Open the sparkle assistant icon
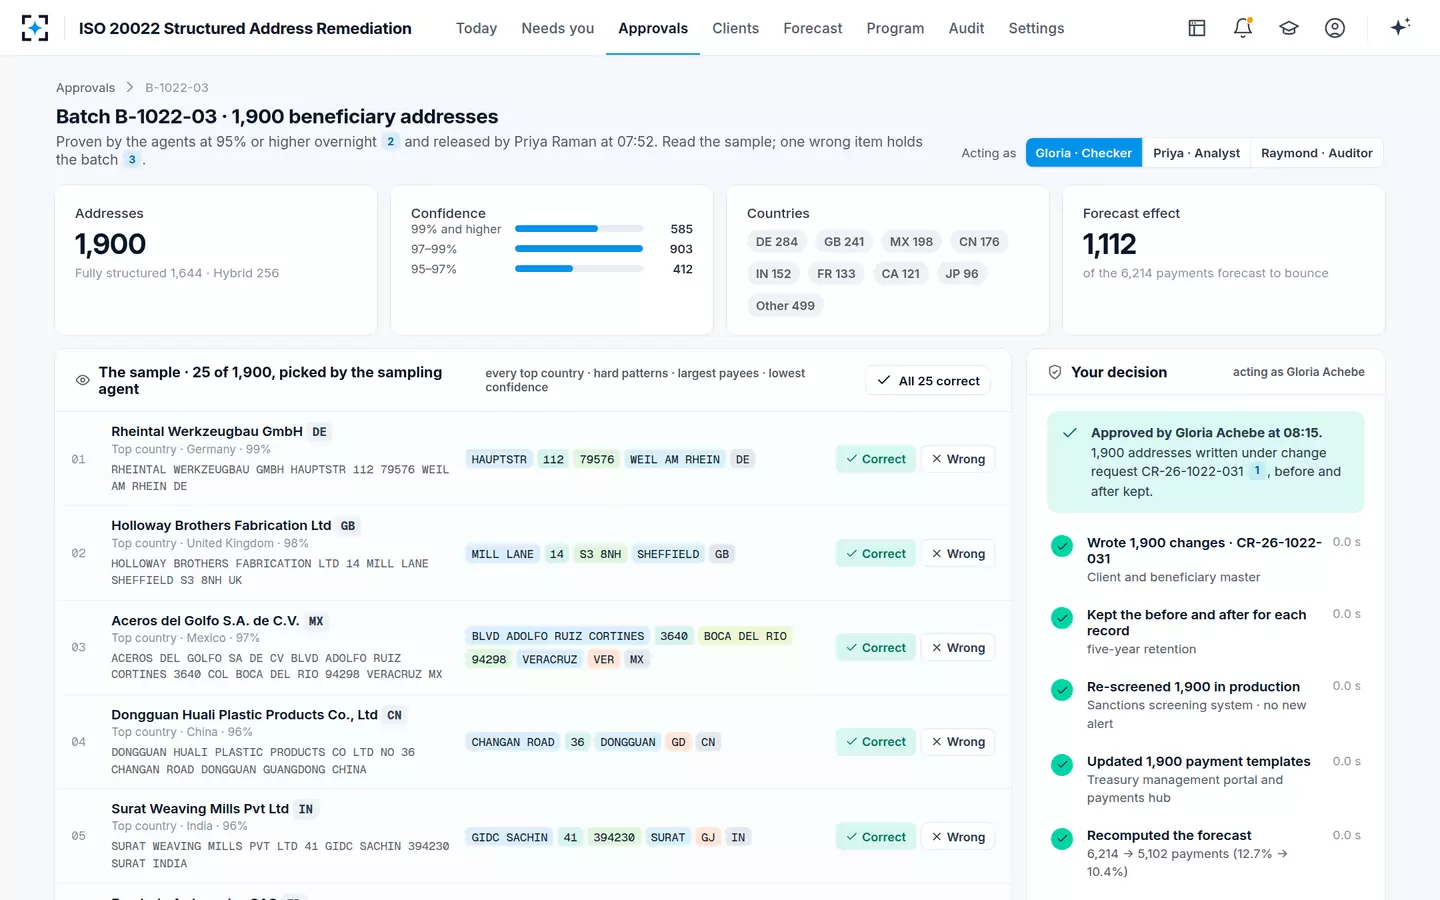 point(1400,27)
